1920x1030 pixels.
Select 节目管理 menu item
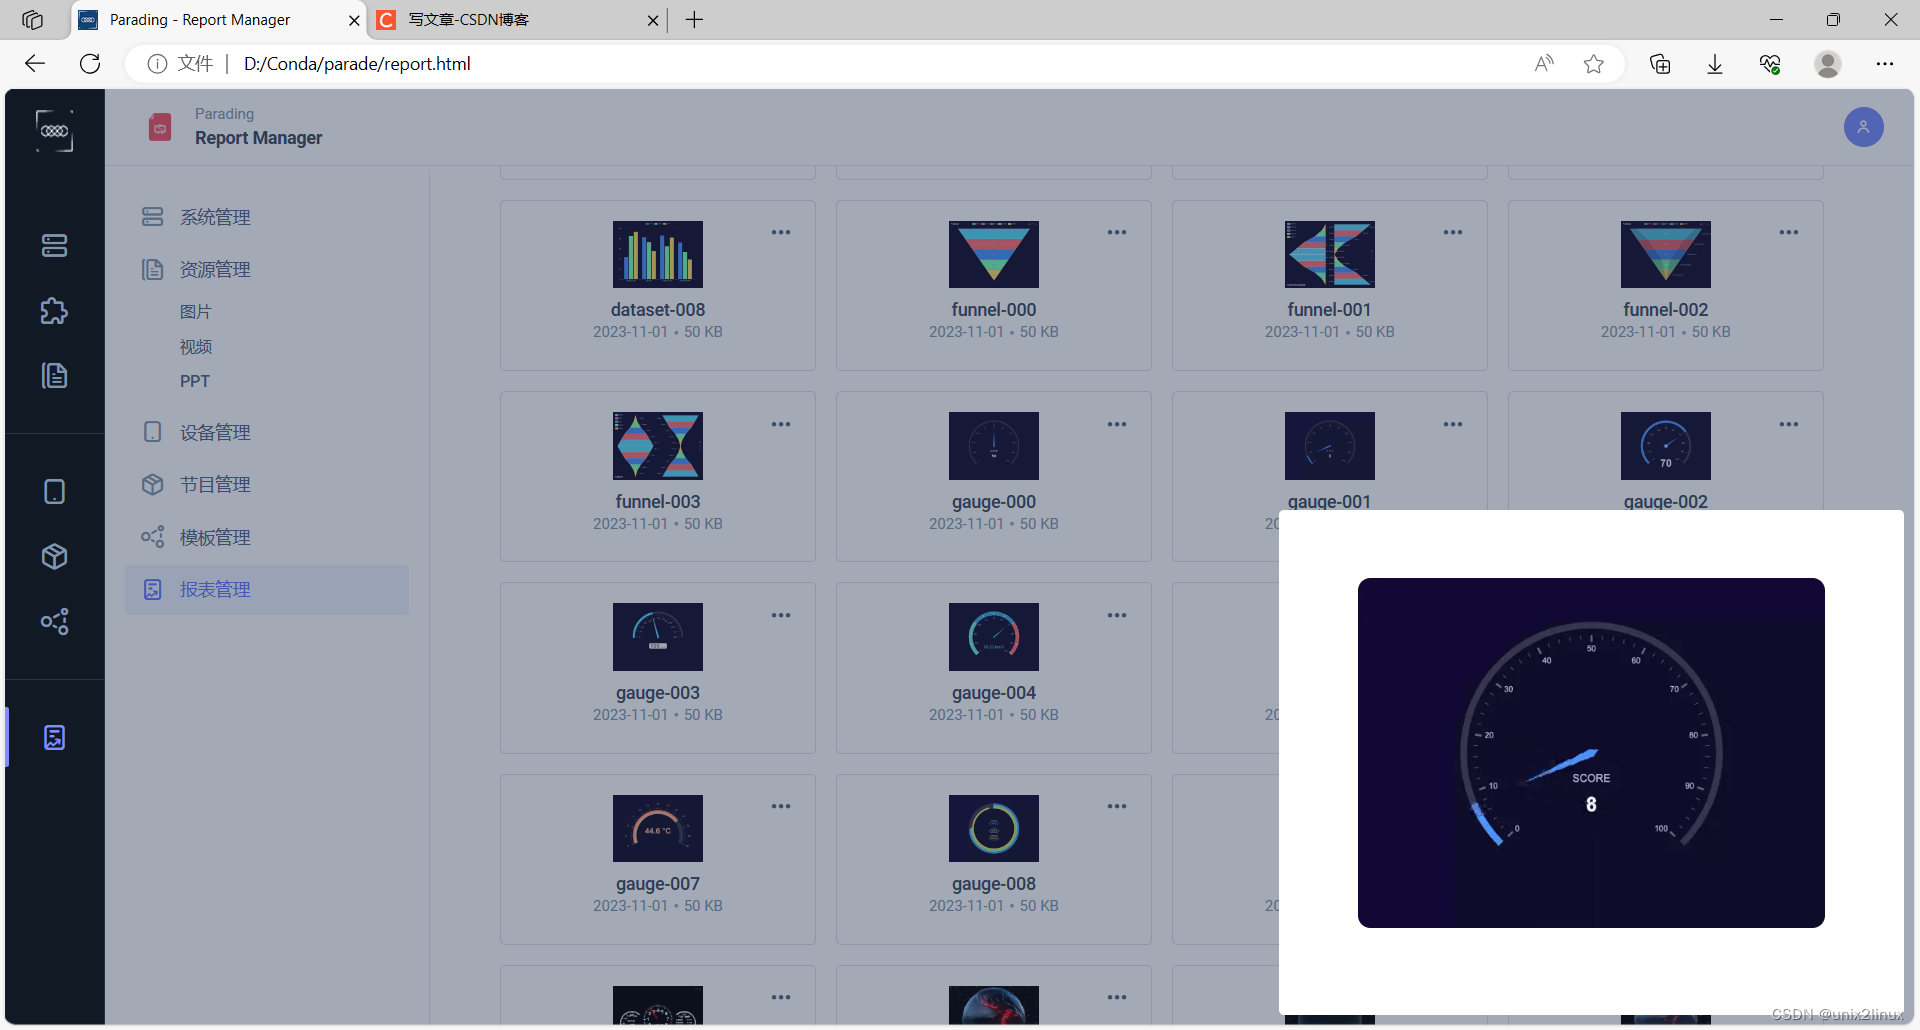pyautogui.click(x=267, y=484)
